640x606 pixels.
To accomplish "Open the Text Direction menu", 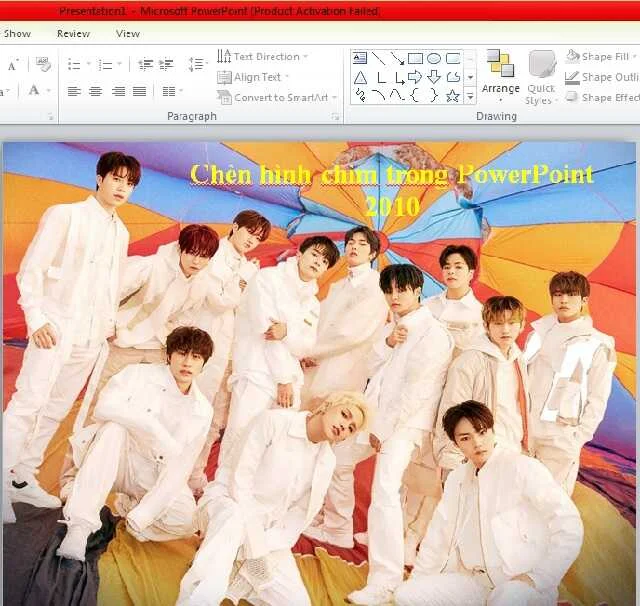I will click(262, 56).
